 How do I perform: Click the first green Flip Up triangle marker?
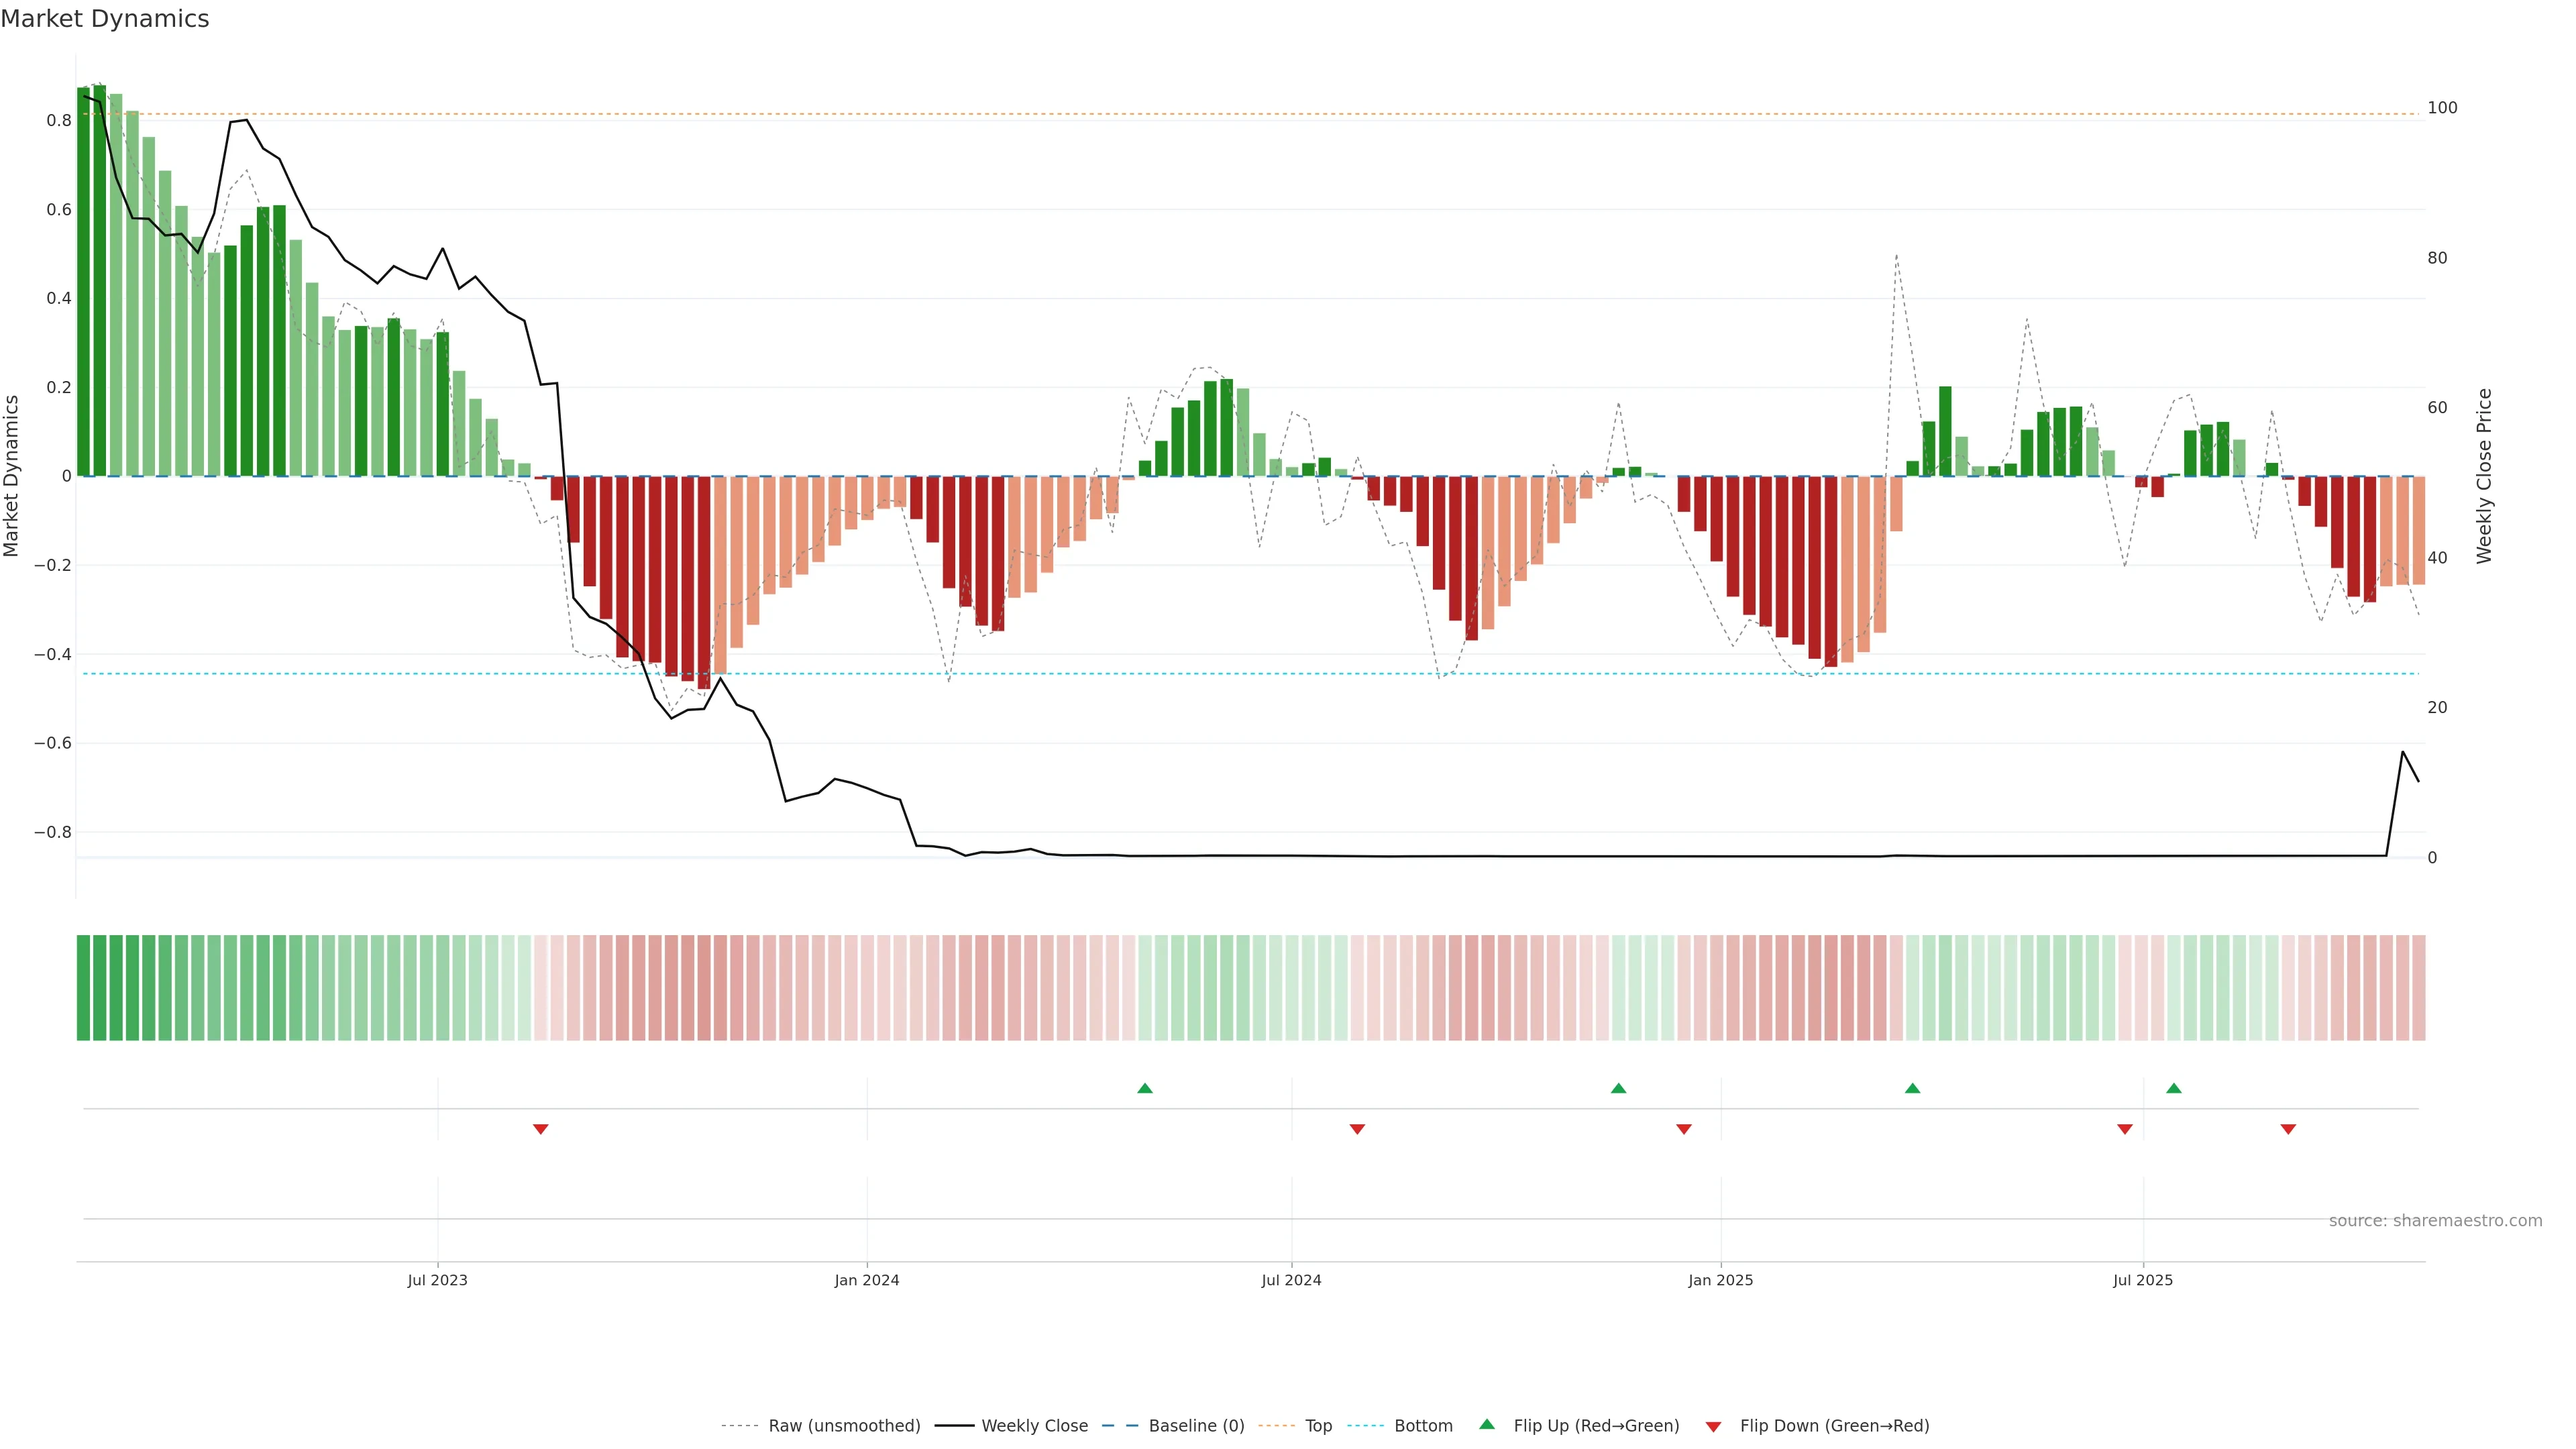pos(1145,1088)
